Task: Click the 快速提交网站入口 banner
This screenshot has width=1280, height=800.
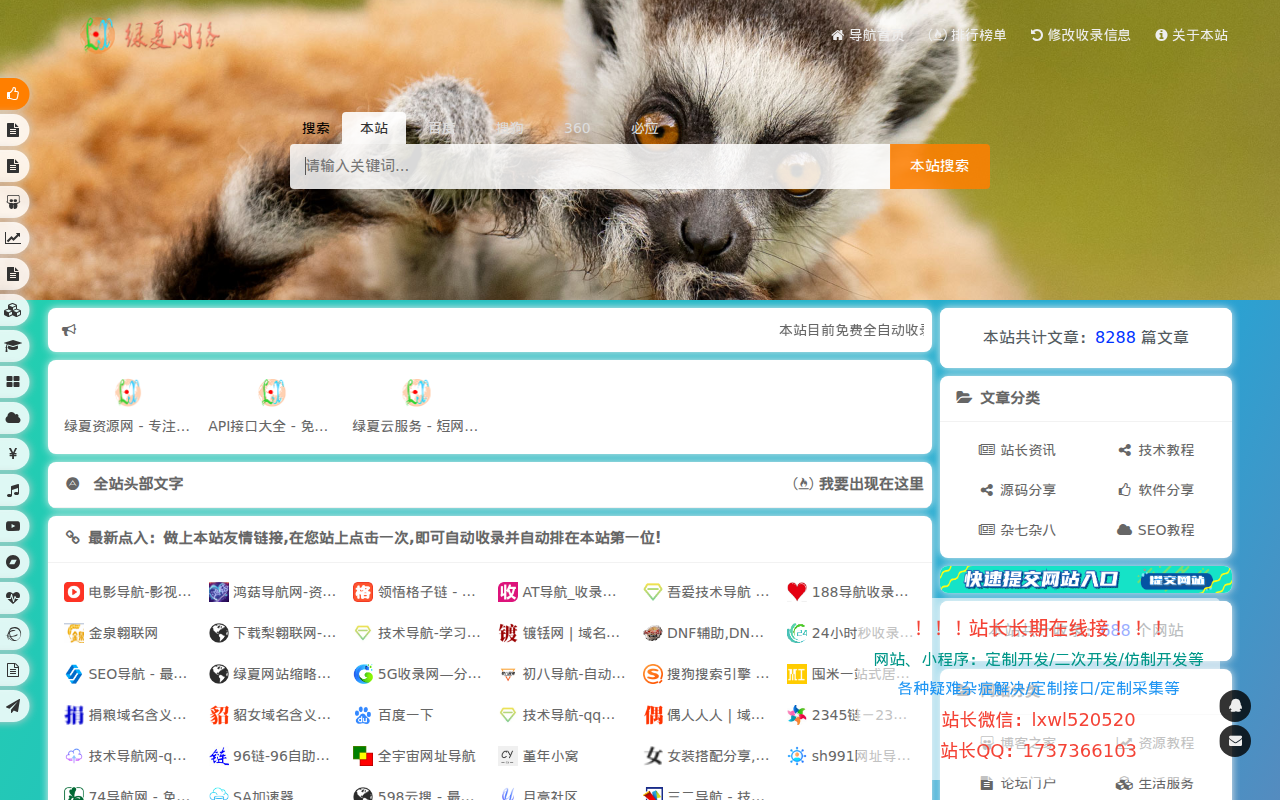Action: pyautogui.click(x=1086, y=579)
